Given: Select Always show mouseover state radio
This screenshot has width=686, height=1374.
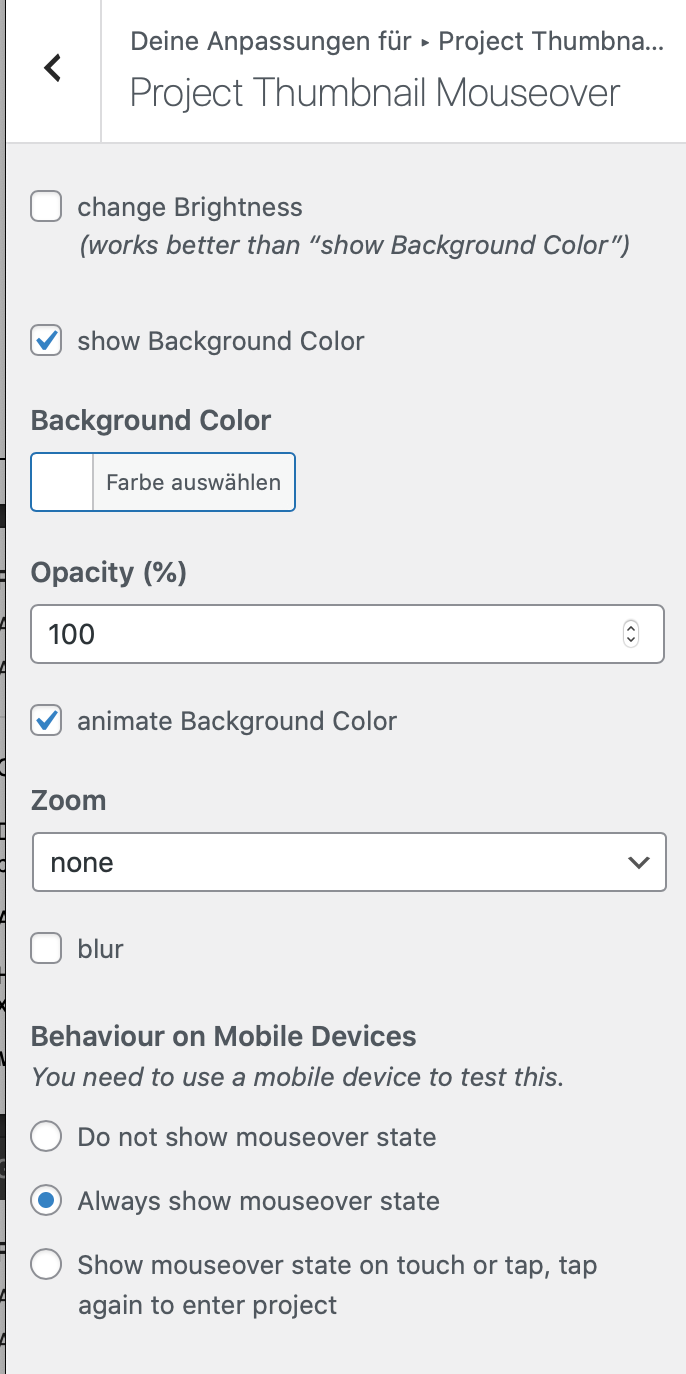Looking at the screenshot, I should (x=46, y=1201).
